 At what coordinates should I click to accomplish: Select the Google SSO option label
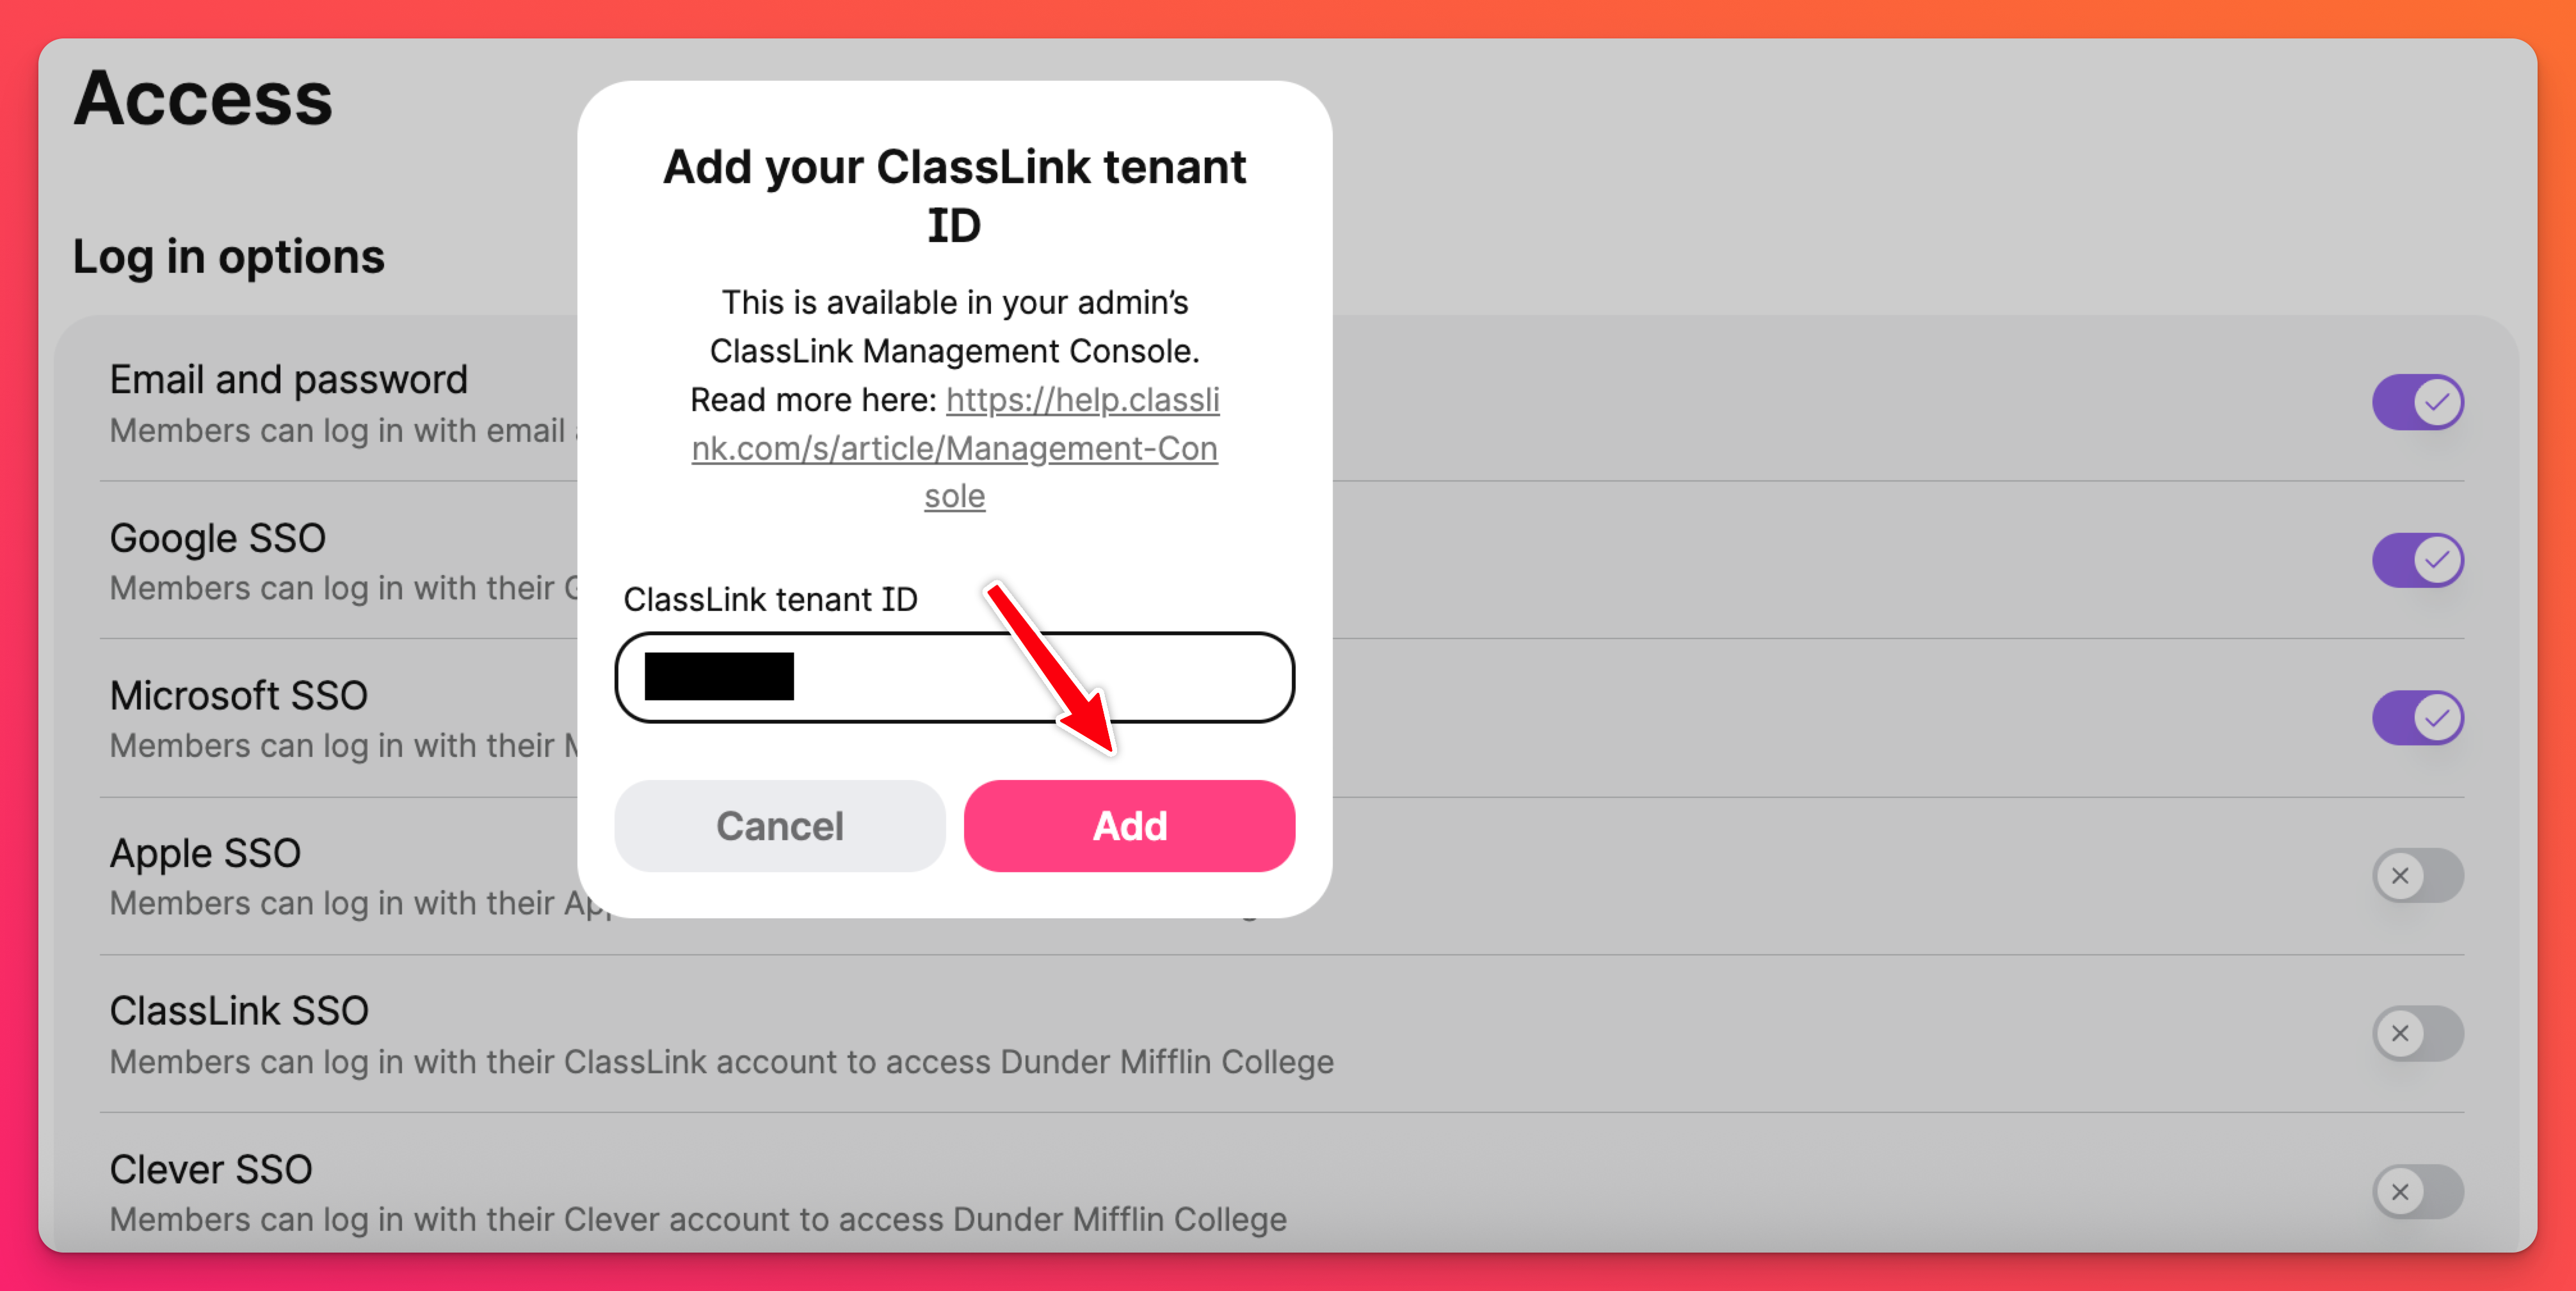click(x=217, y=538)
